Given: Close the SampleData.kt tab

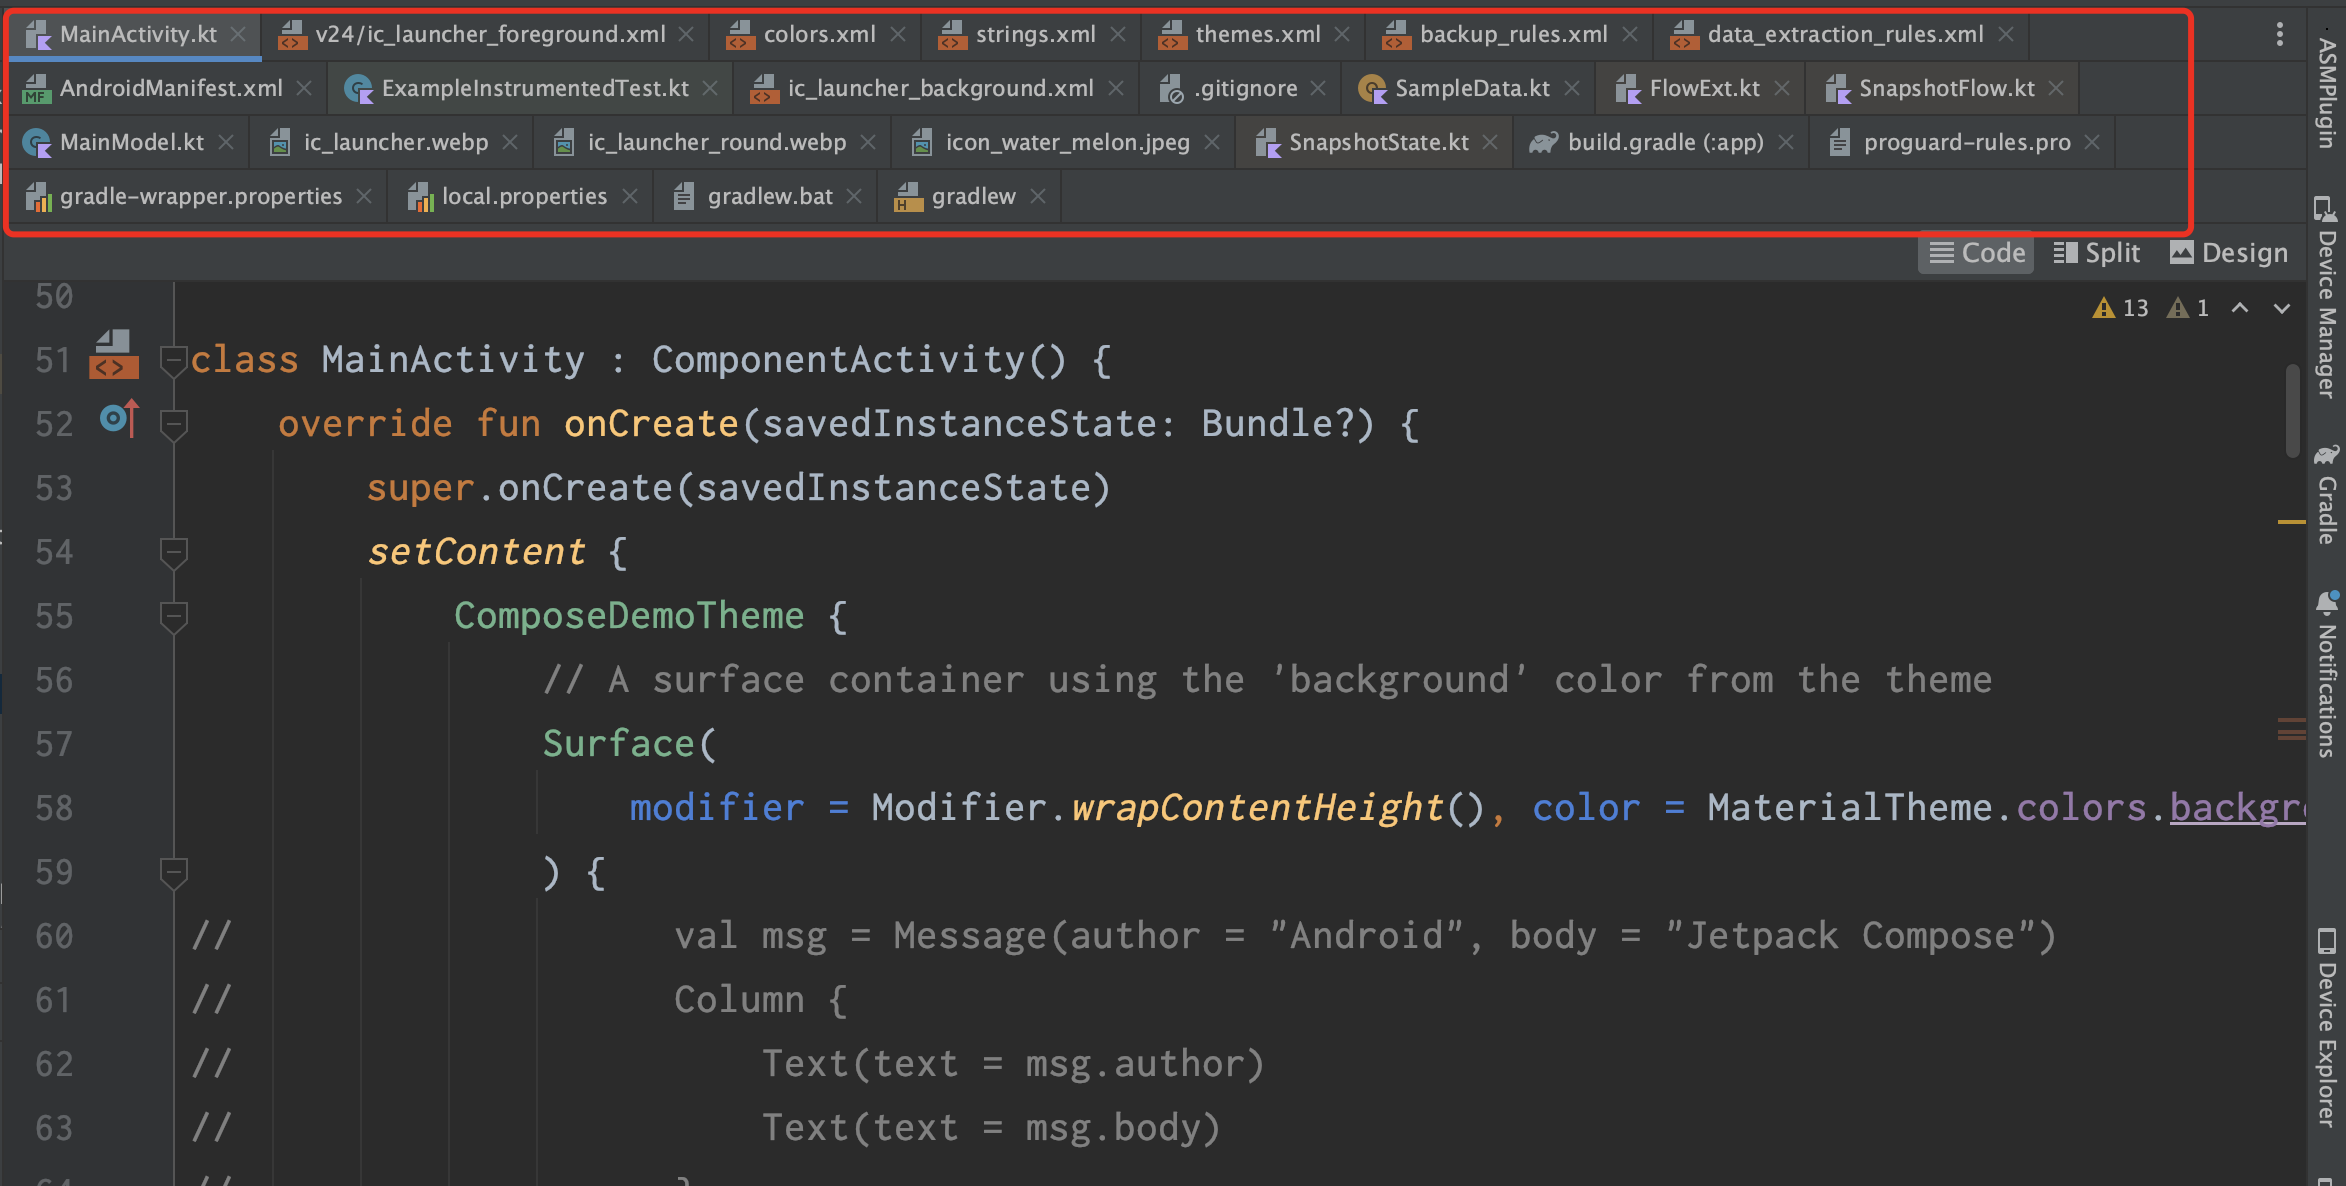Looking at the screenshot, I should [x=1572, y=88].
